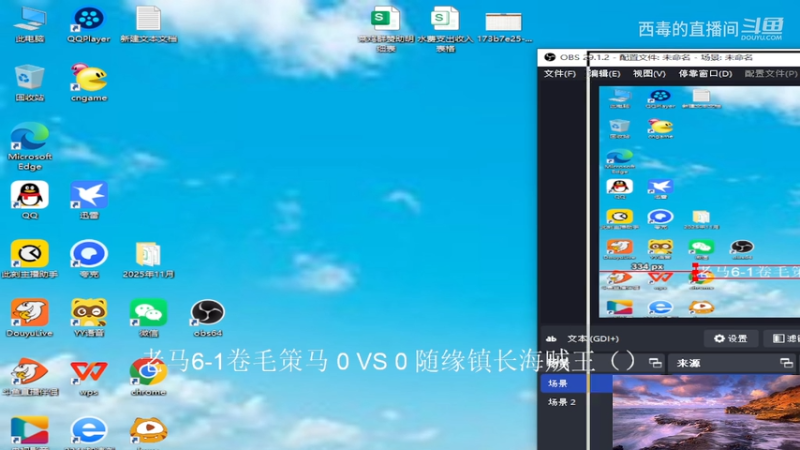Pop out the 来源 dock panel

click(x=786, y=363)
